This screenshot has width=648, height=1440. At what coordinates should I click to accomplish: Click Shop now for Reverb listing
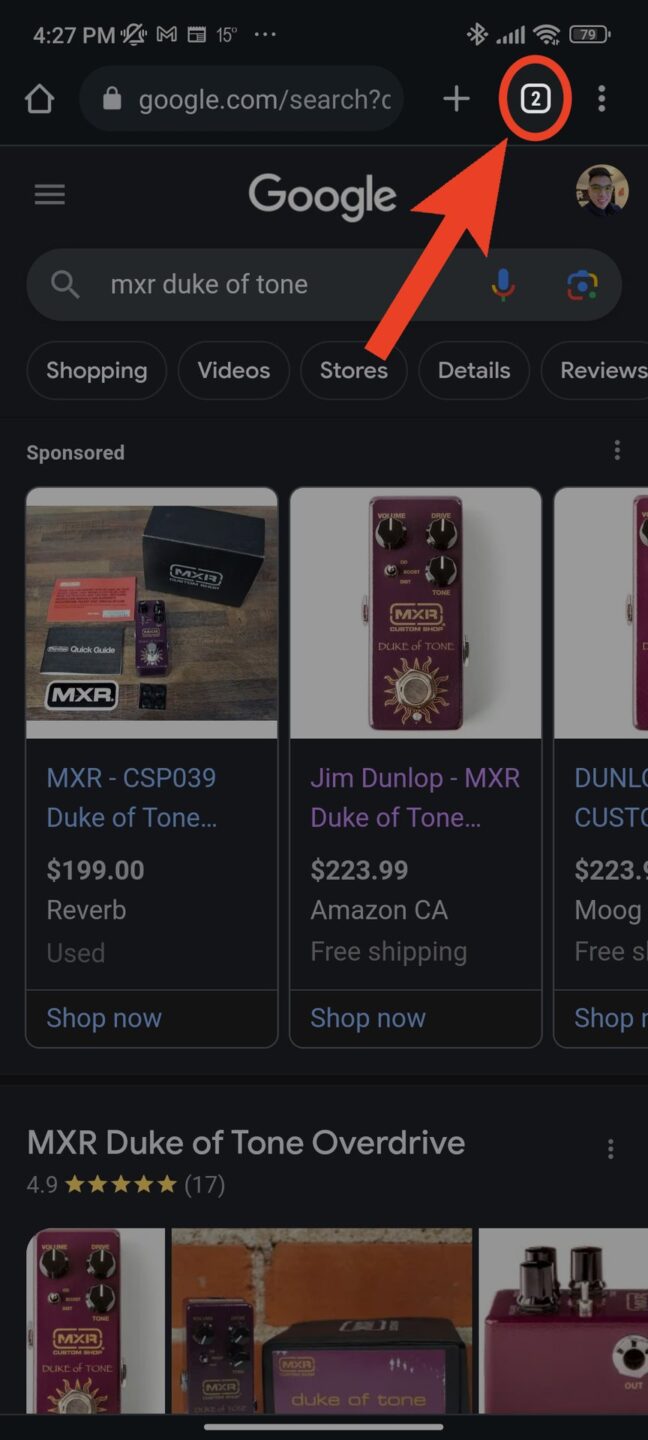[x=104, y=1018]
